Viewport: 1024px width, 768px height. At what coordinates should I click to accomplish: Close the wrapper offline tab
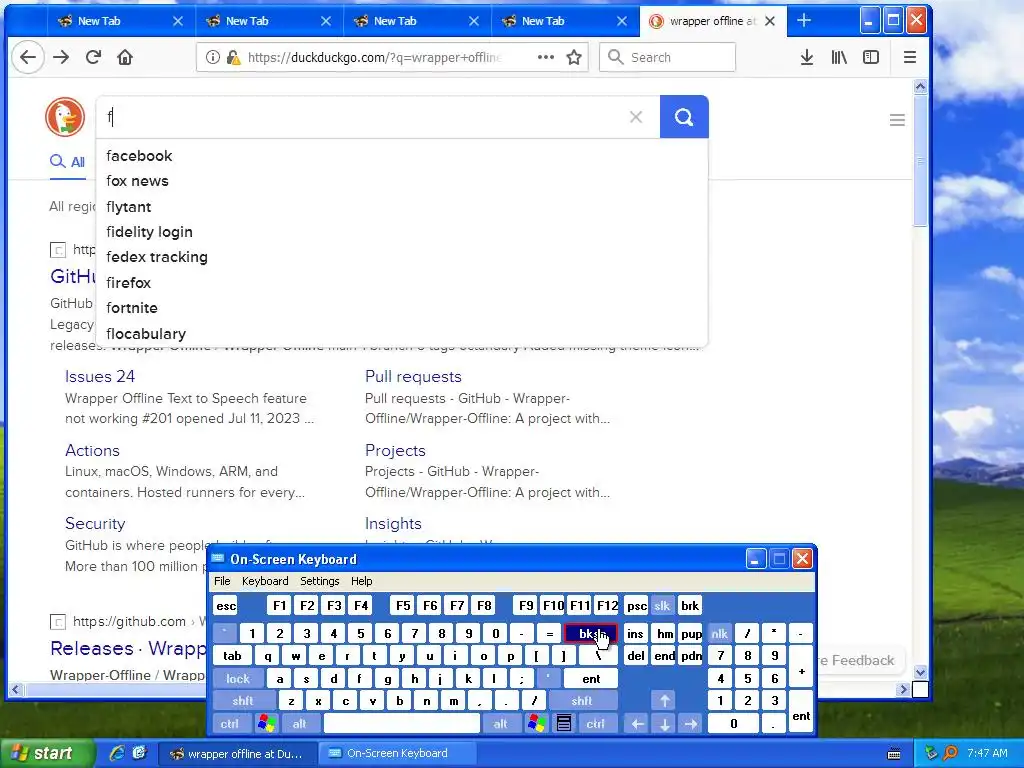pos(770,21)
